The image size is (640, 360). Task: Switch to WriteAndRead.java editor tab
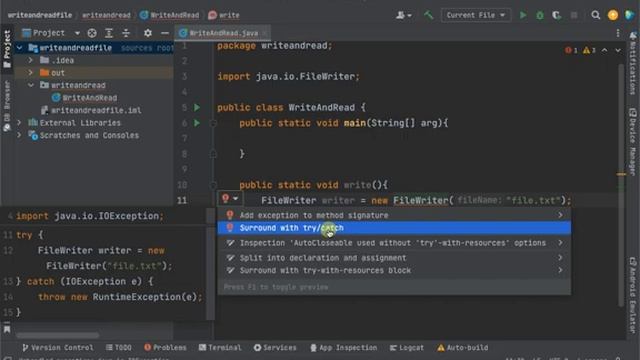[223, 33]
